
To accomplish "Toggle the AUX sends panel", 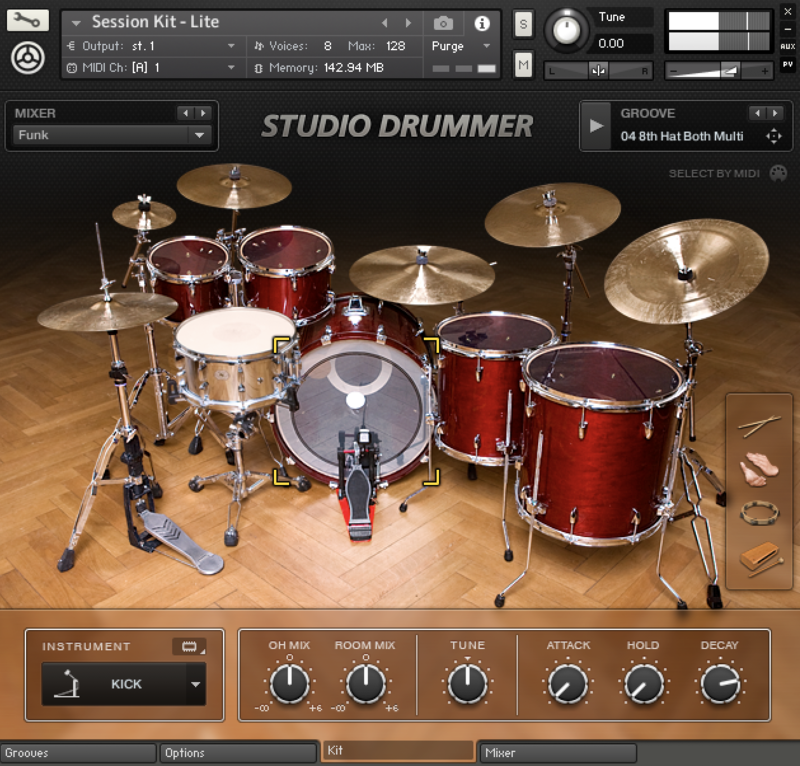I will tap(788, 46).
